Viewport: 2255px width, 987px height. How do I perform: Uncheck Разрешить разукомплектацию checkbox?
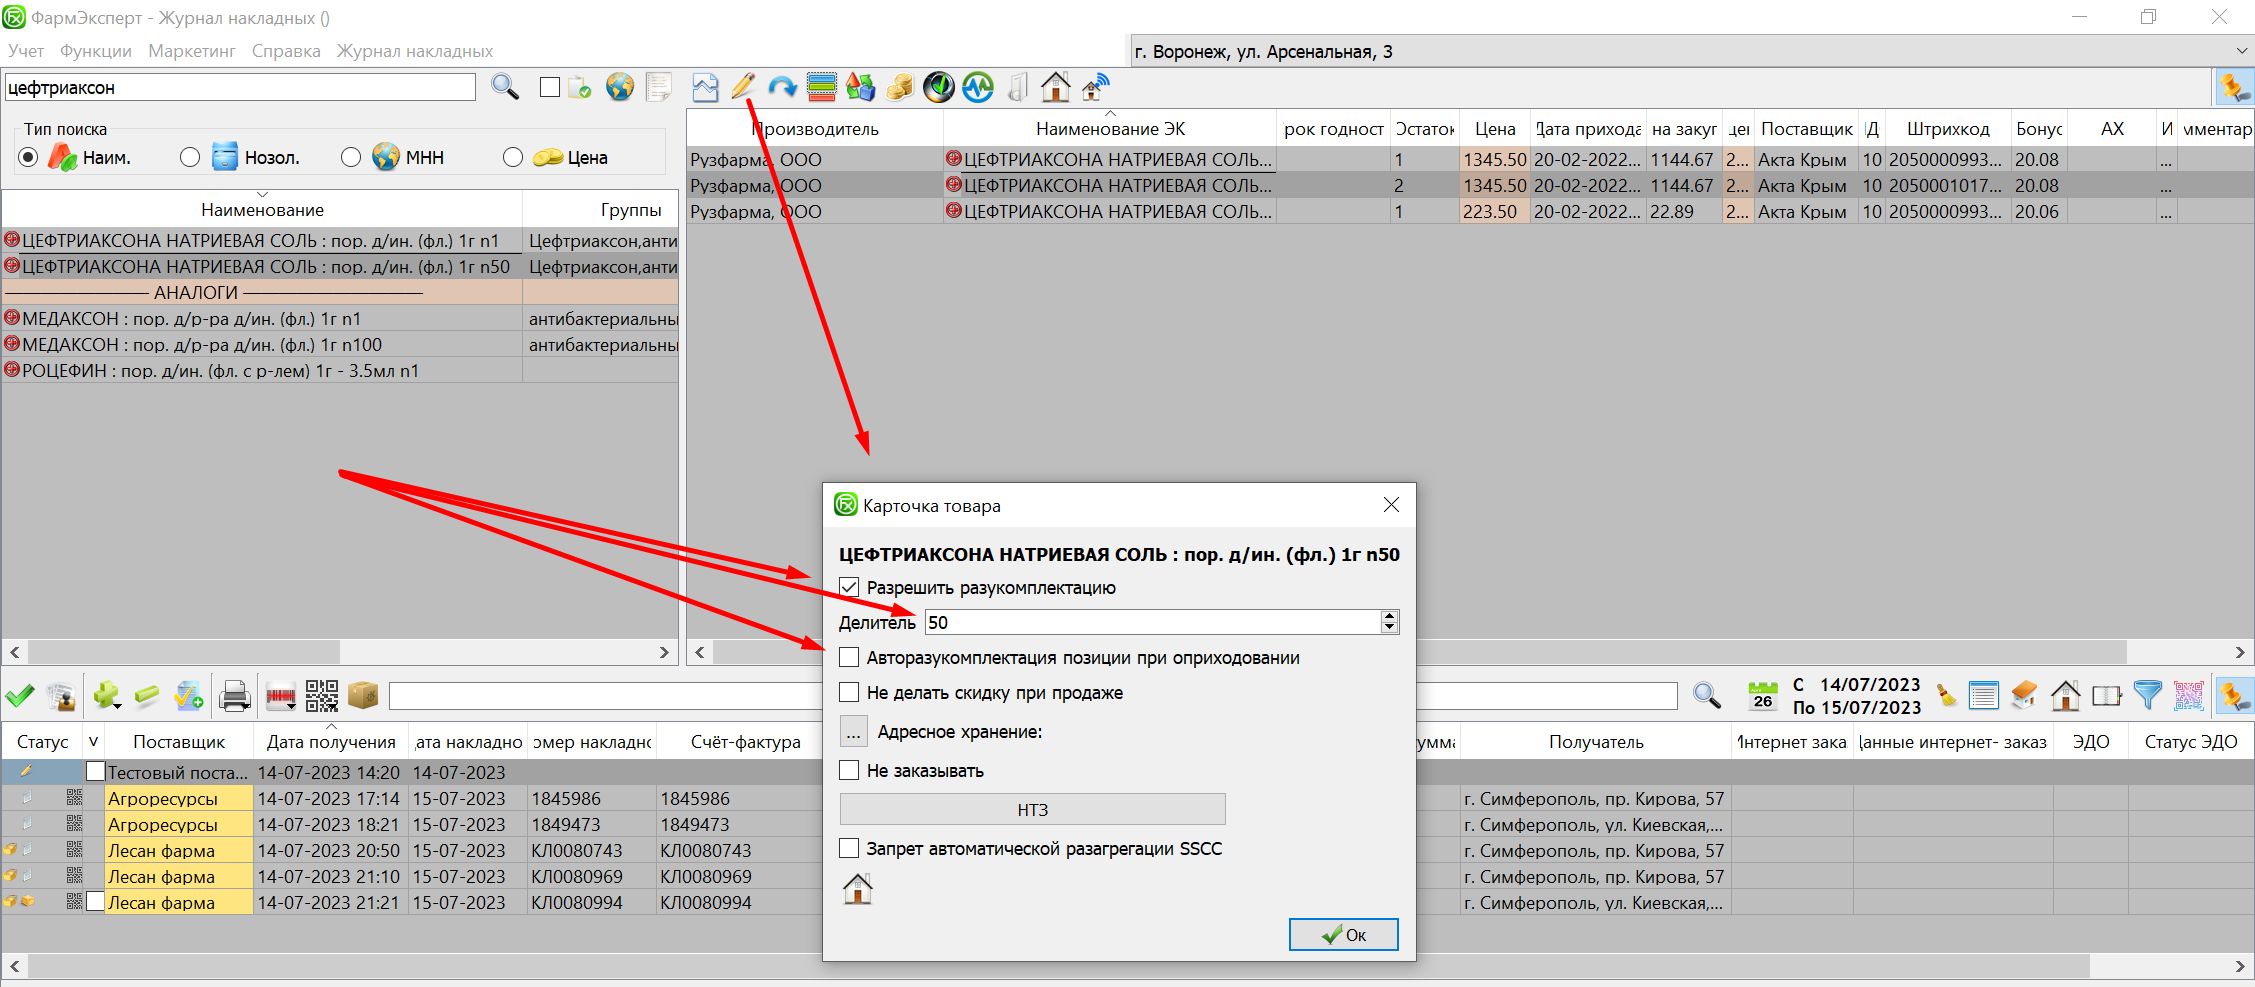click(x=849, y=587)
